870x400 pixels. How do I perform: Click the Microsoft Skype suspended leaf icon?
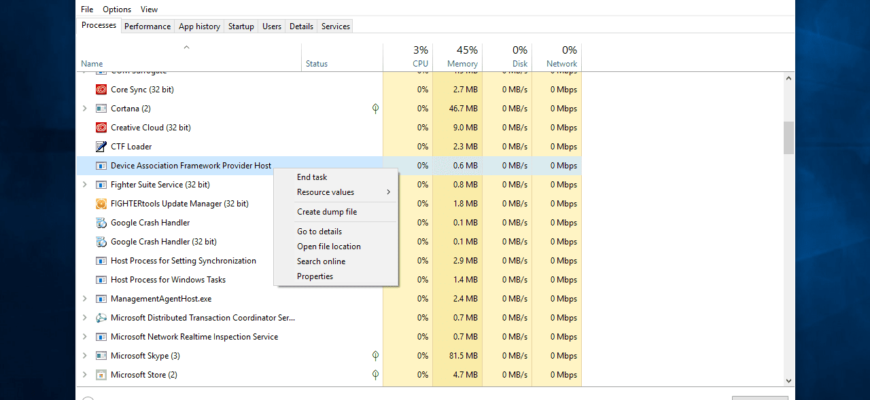click(x=376, y=356)
